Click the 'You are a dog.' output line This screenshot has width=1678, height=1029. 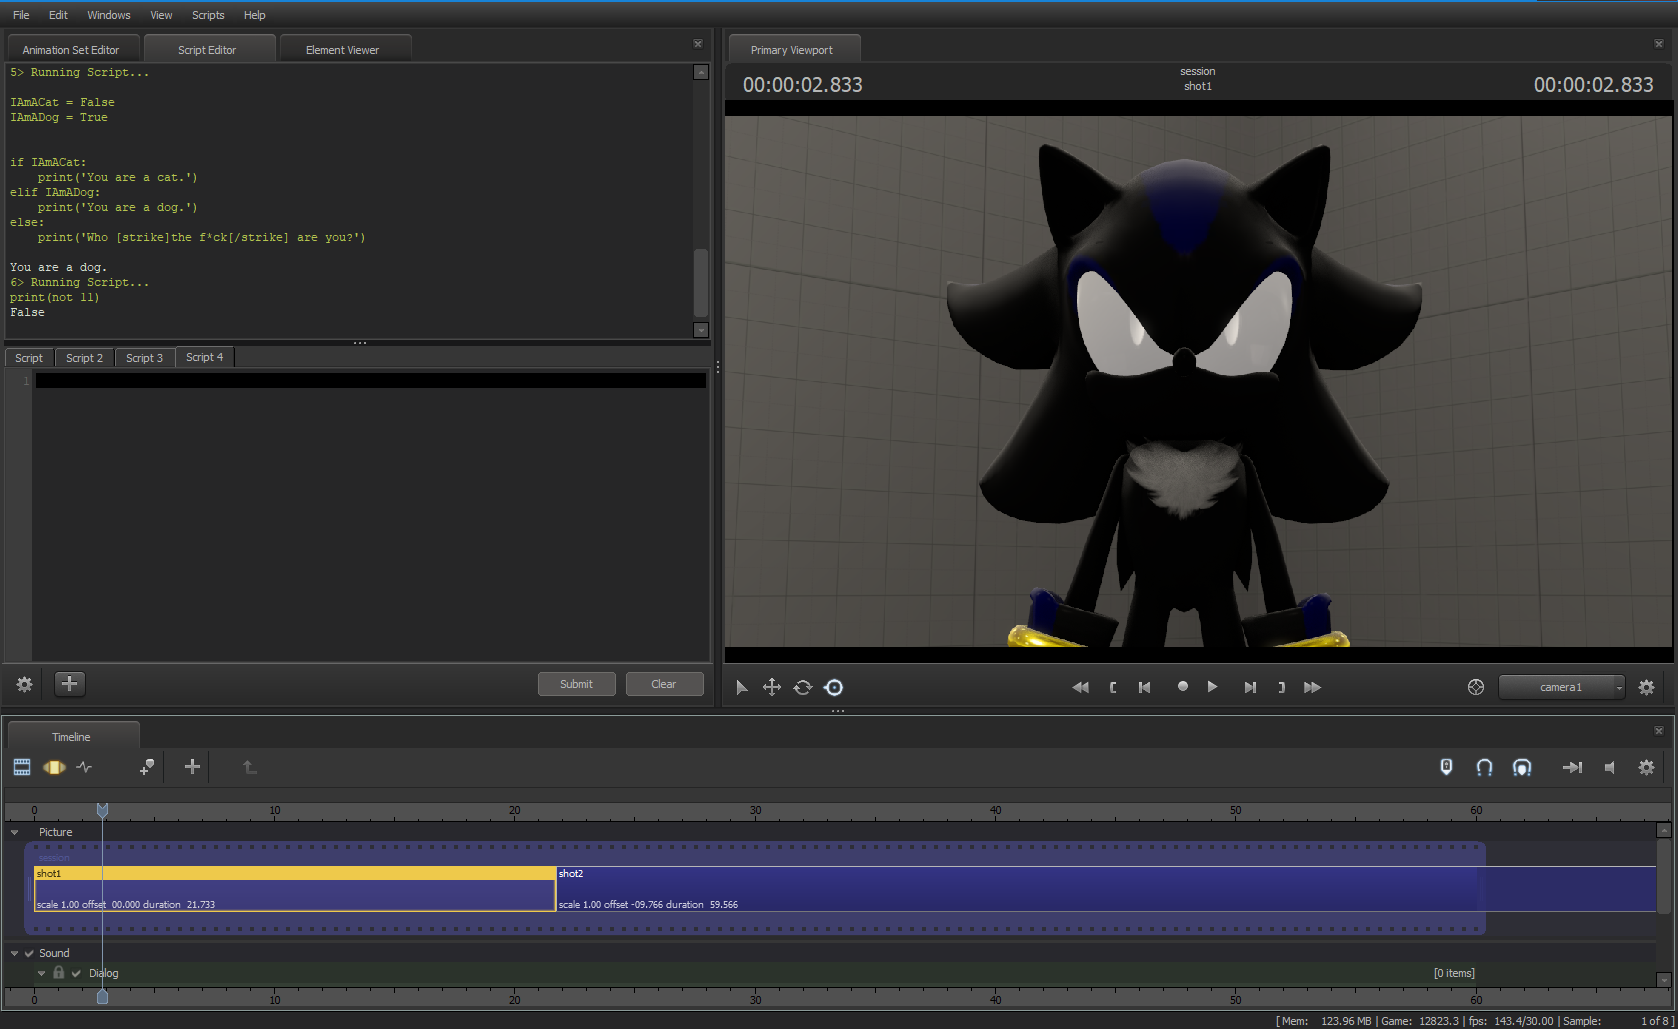(x=58, y=267)
